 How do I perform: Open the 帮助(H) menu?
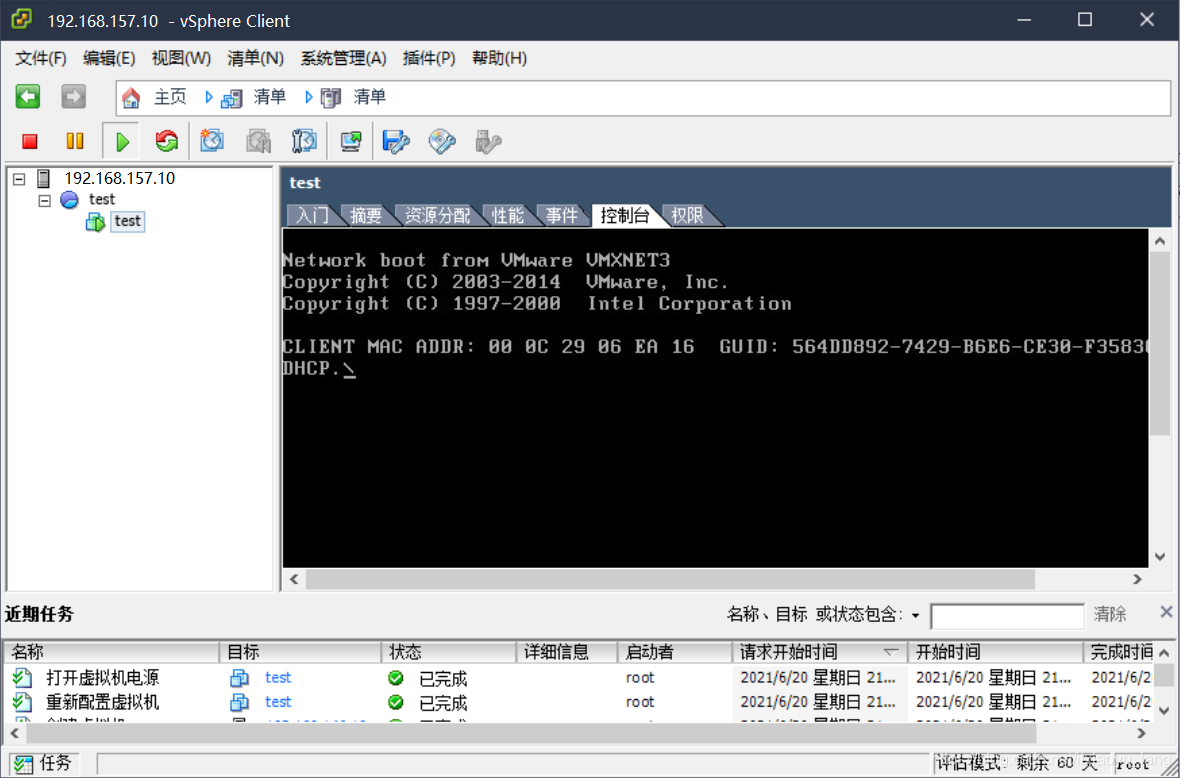[499, 58]
